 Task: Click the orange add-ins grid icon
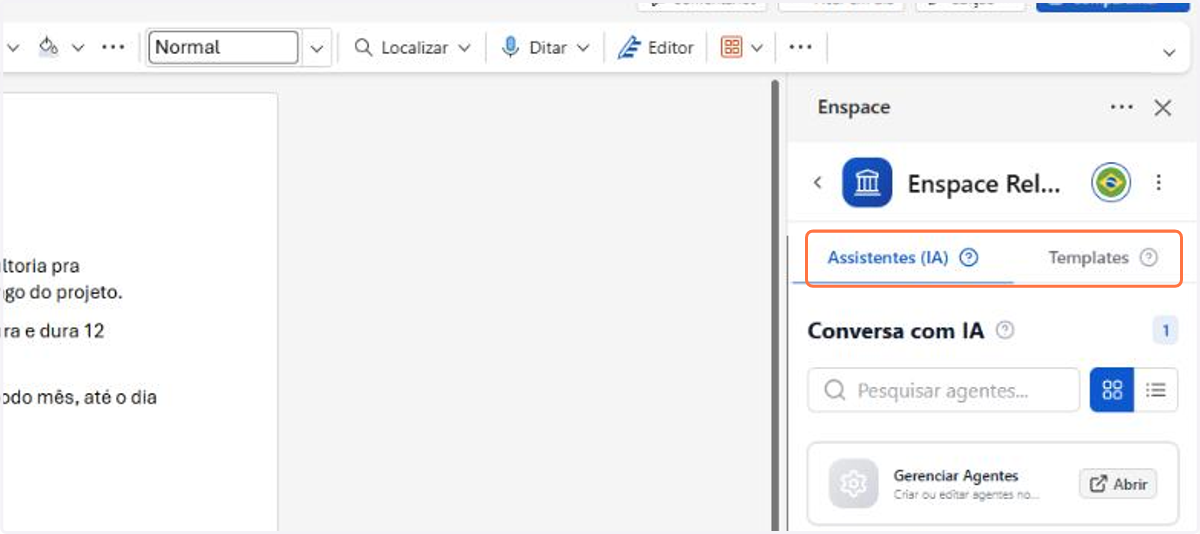(732, 47)
